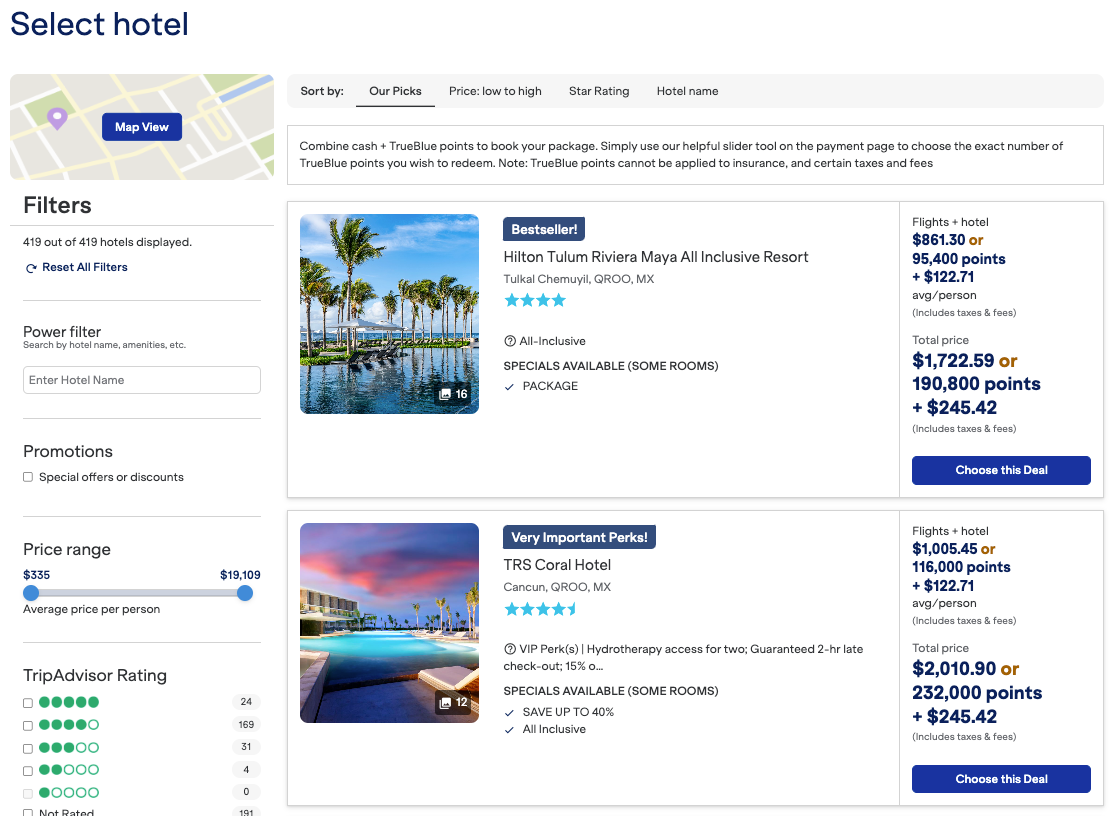Image resolution: width=1114 pixels, height=816 pixels.
Task: Choose this Deal for Hilton Tulum
Action: (x=1001, y=470)
